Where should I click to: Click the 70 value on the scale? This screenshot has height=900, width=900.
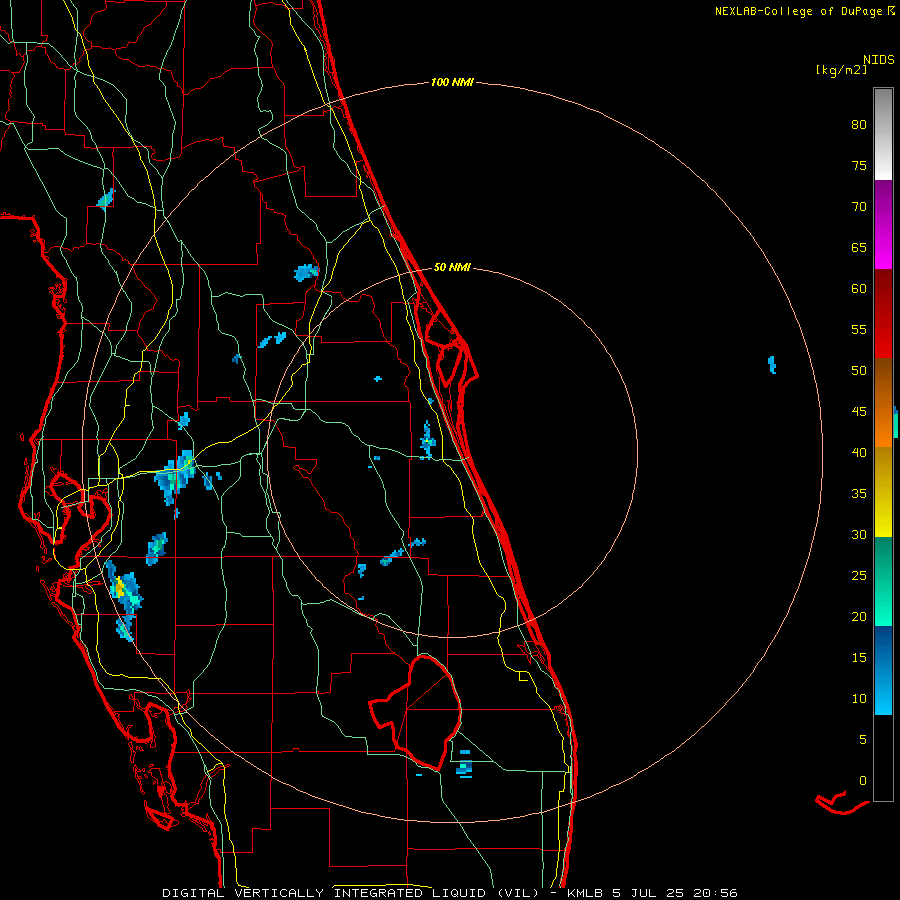pos(859,207)
